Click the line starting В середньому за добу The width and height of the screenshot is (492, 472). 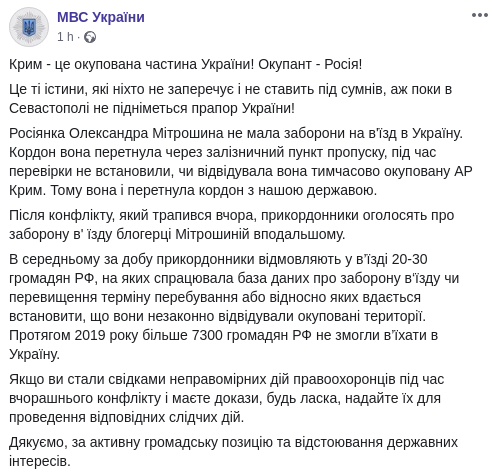click(x=218, y=259)
